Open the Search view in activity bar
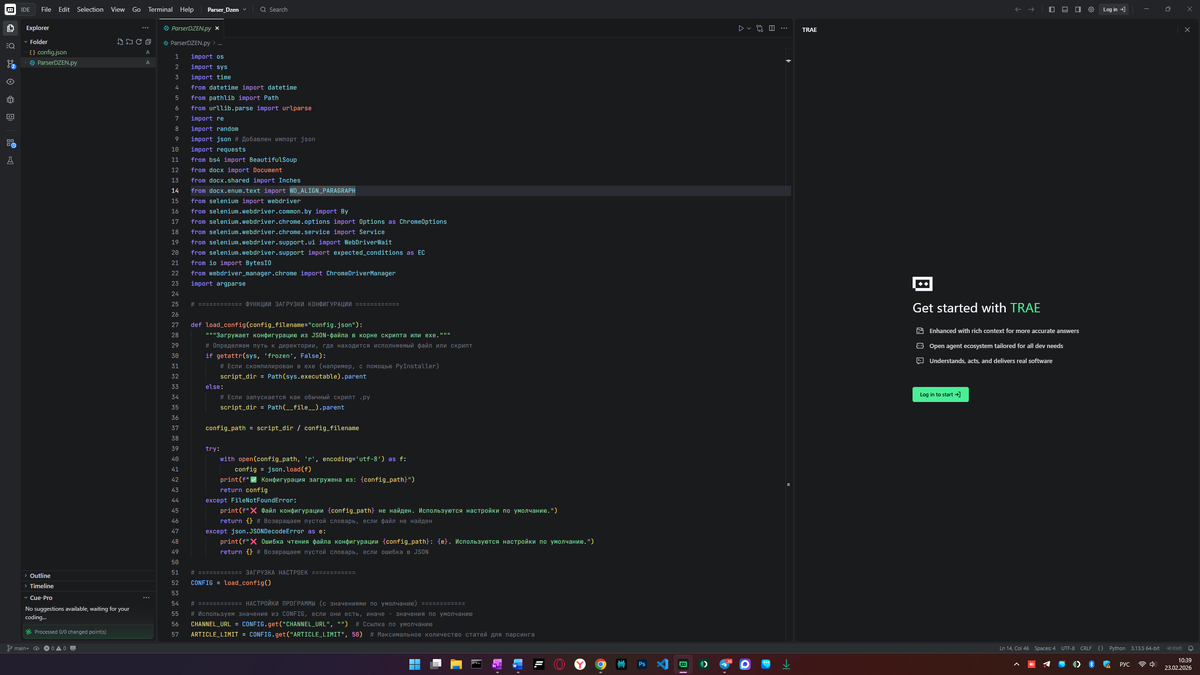Image resolution: width=1200 pixels, height=675 pixels. (10, 46)
